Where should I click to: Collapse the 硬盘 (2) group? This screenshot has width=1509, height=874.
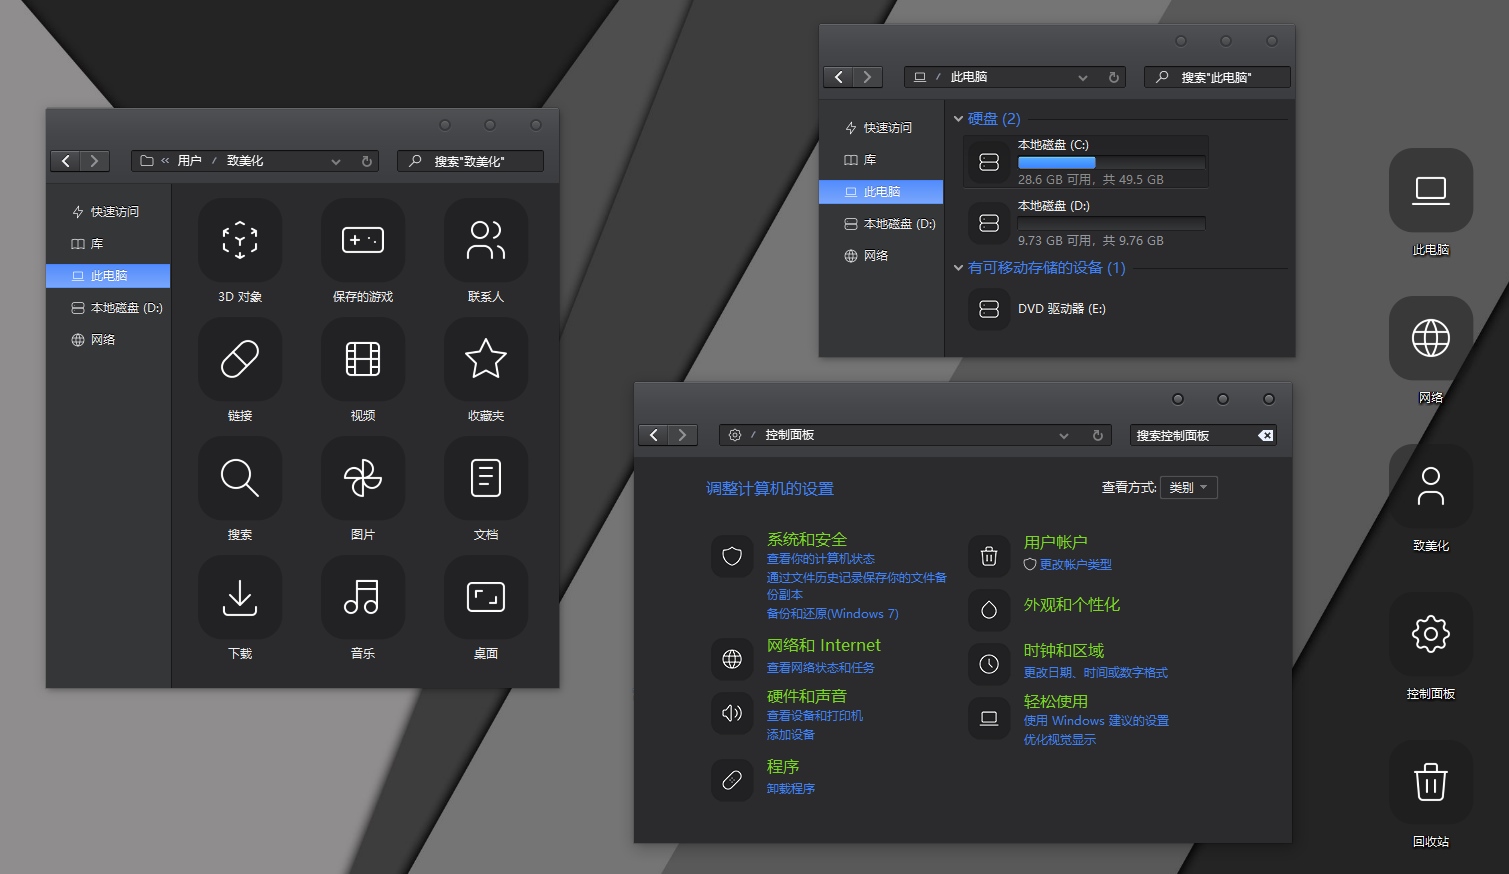958,119
